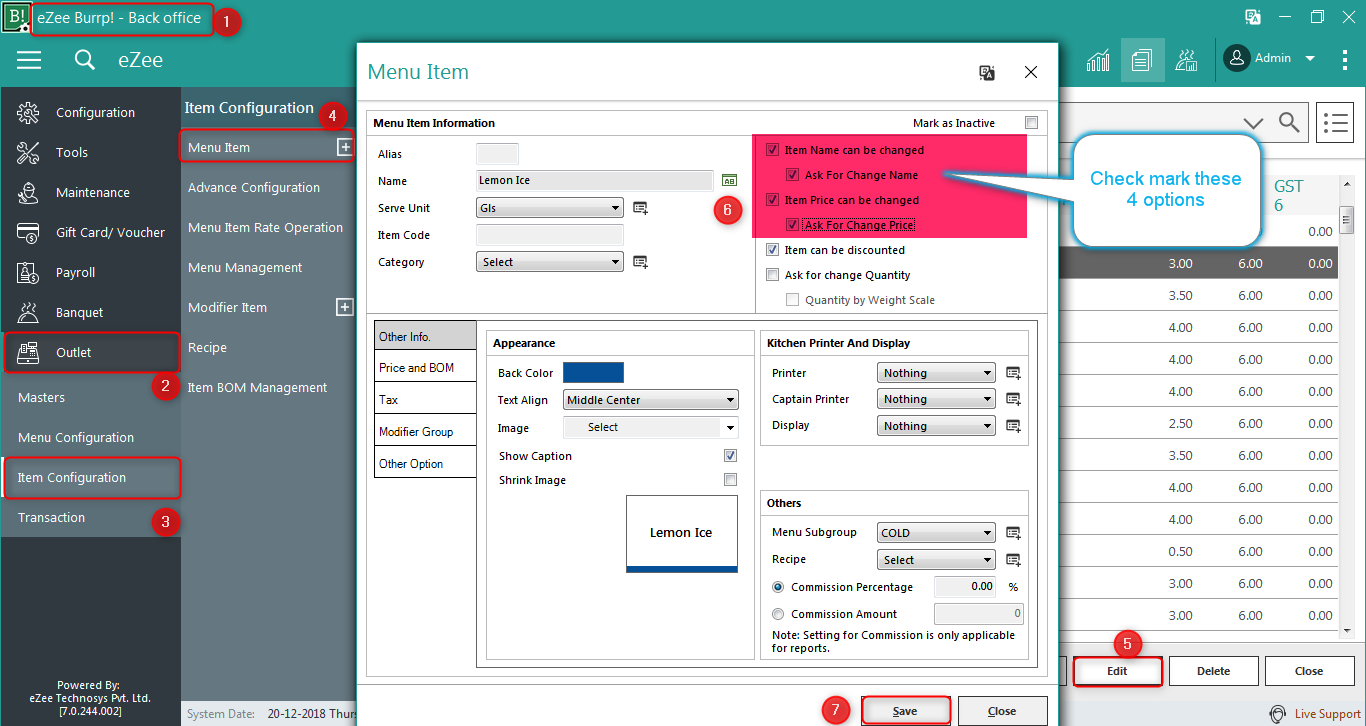Open Recipe dropdown
1366x726 pixels.
tap(936, 560)
